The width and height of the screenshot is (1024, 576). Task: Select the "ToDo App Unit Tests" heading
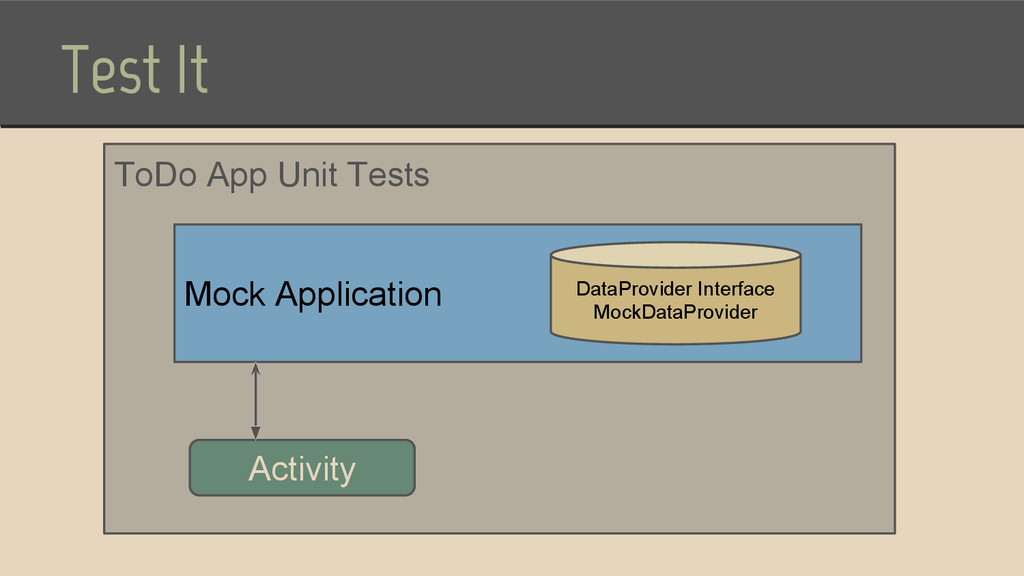pos(272,175)
